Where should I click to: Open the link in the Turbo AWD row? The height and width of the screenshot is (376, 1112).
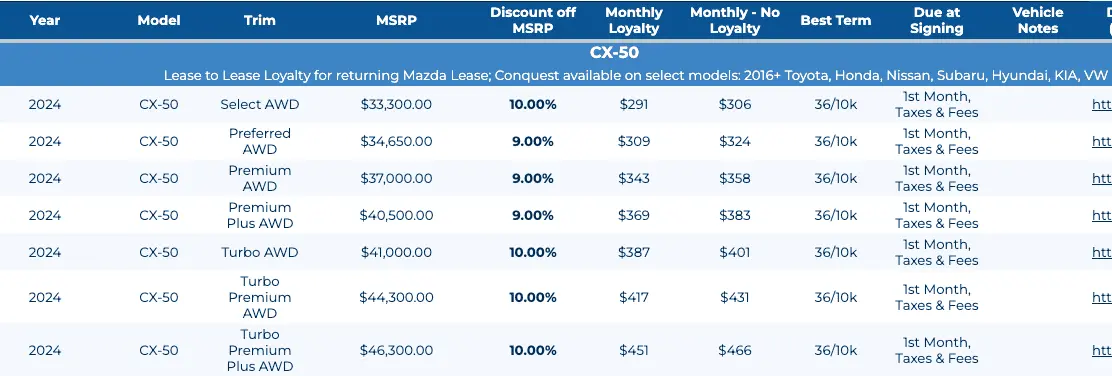[1102, 252]
